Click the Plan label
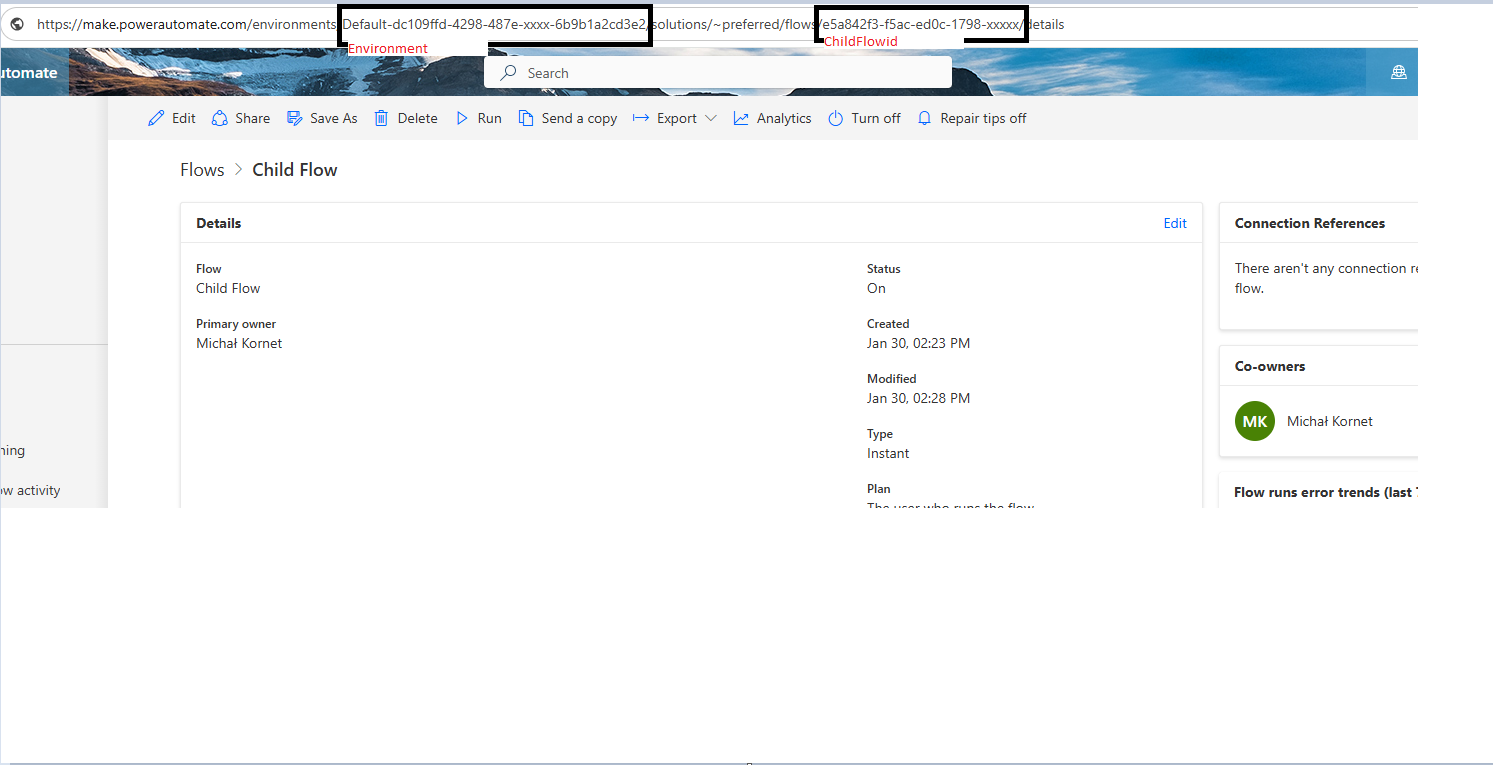Viewport: 1493px width, 765px height. point(878,489)
